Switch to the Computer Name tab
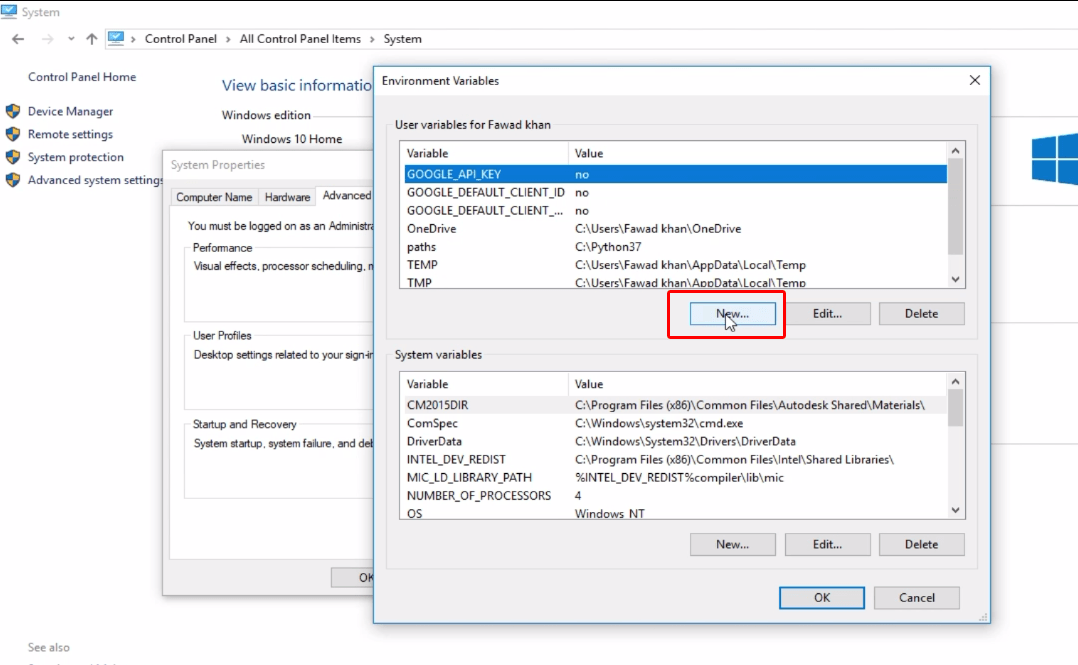 click(214, 197)
